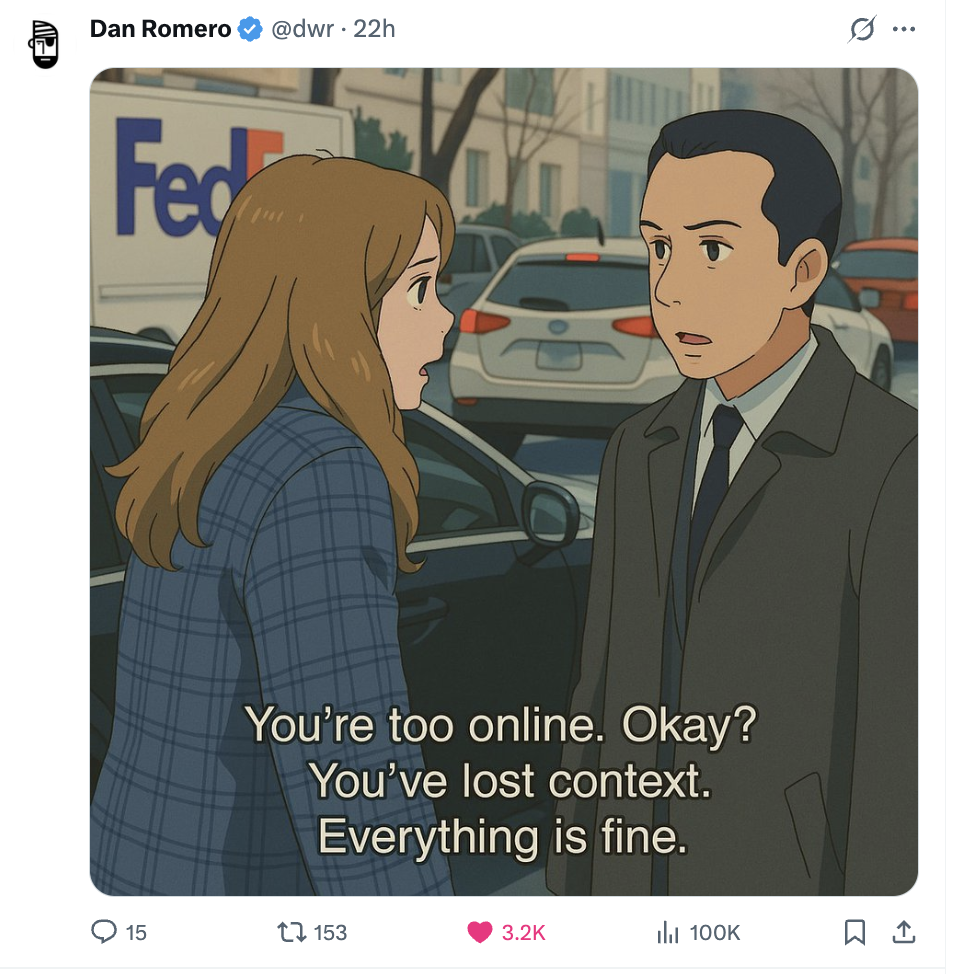Viewport: 968px width, 974px height.
Task: Toggle the bookmark icon
Action: coord(855,932)
